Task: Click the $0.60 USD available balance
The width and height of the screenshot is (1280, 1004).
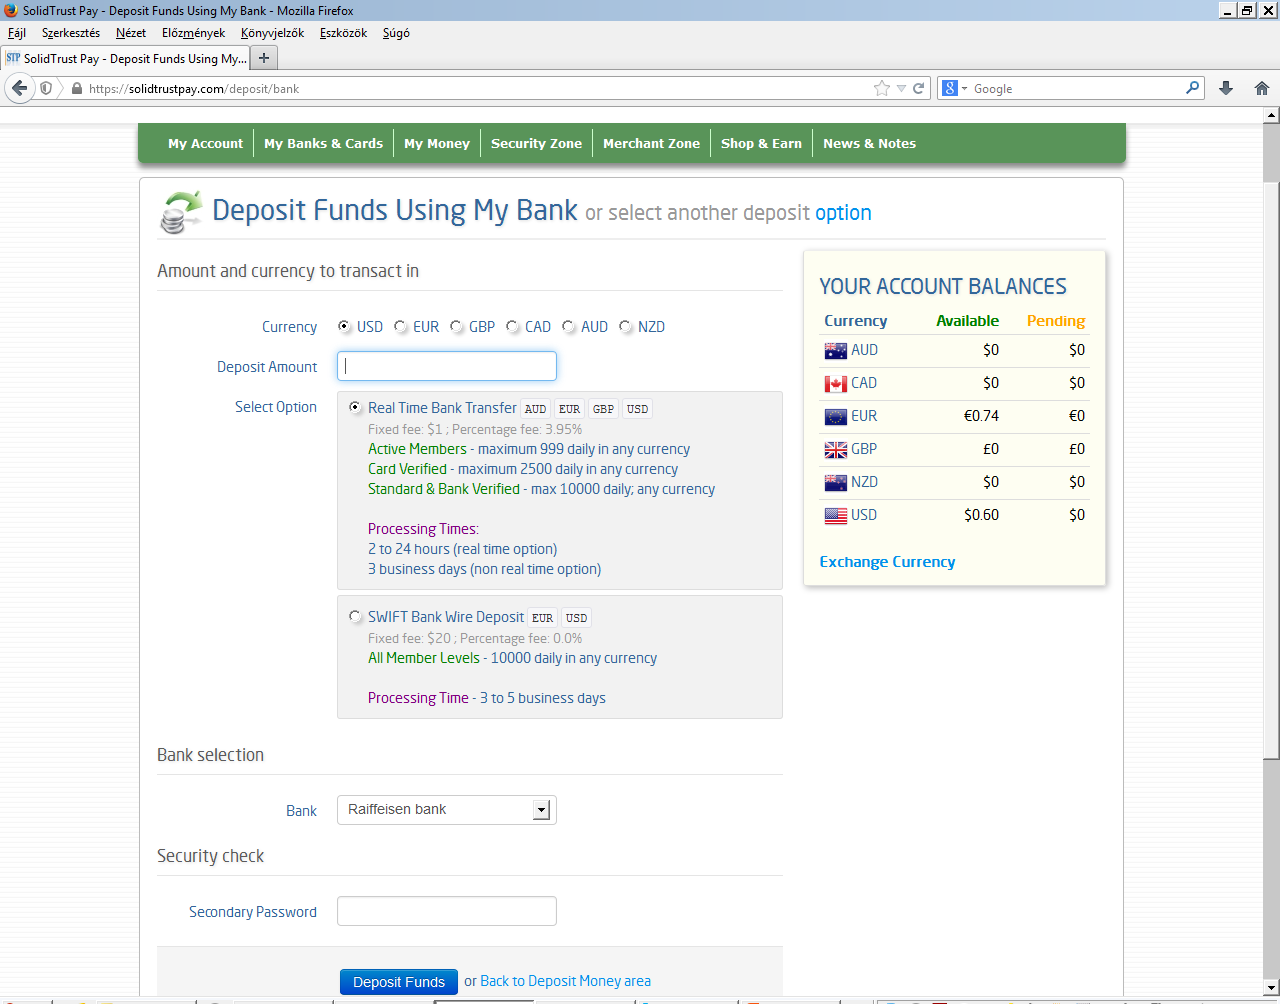Action: pyautogui.click(x=981, y=515)
